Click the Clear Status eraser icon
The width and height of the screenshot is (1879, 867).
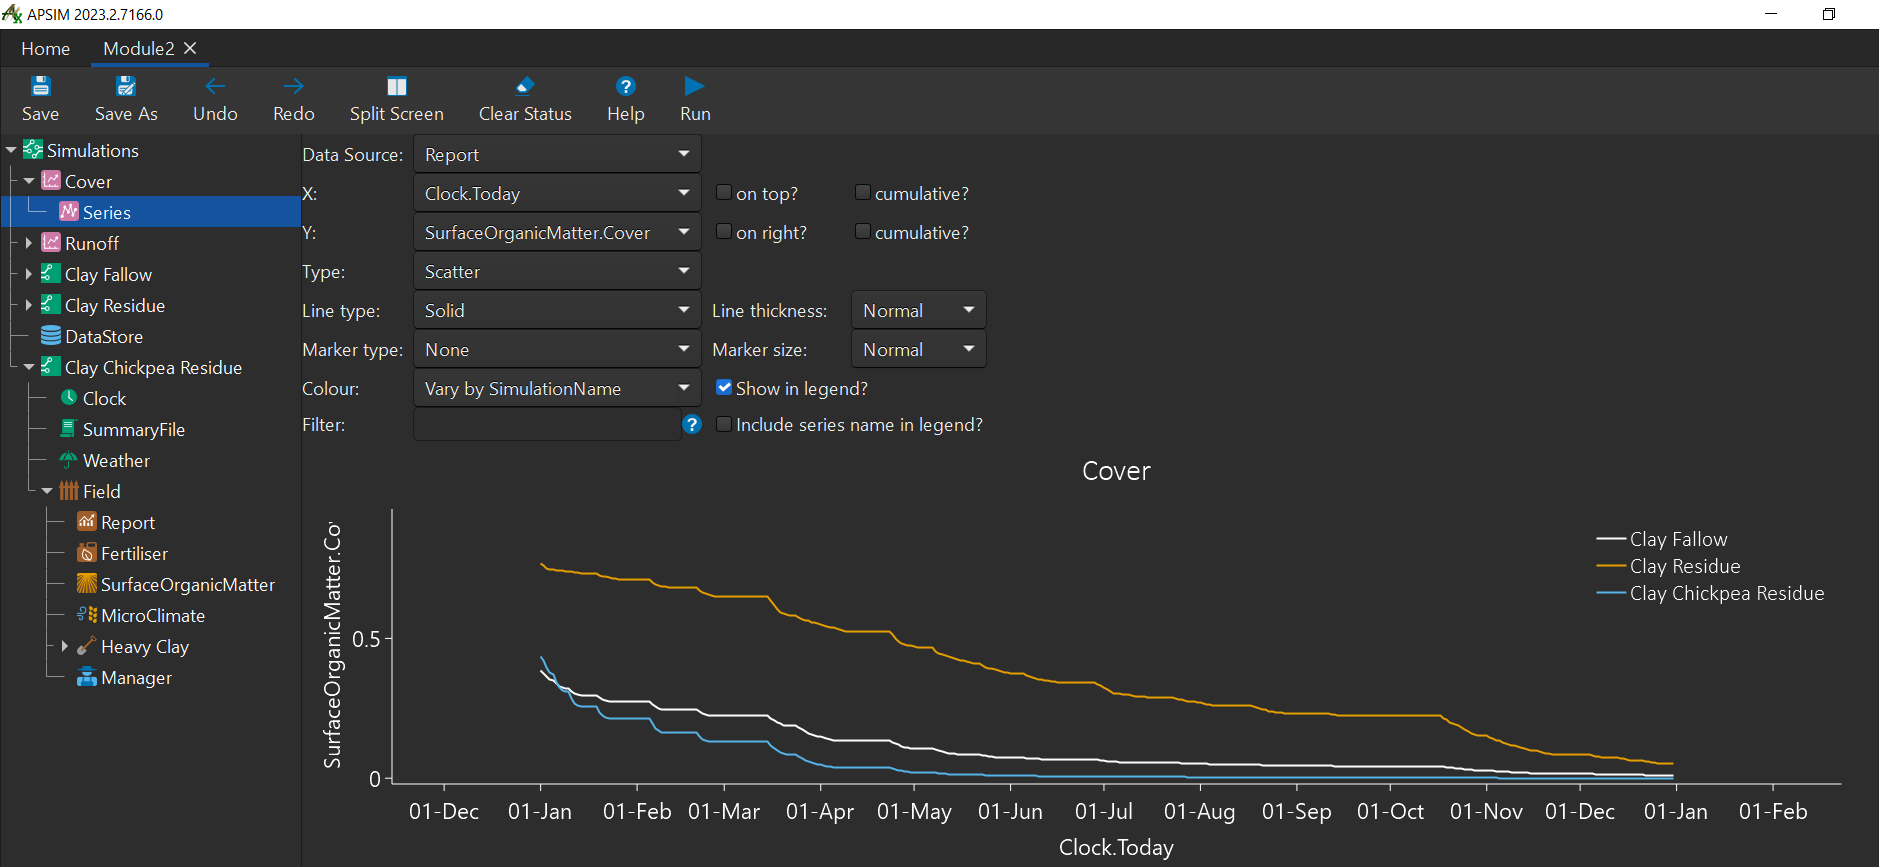[525, 86]
